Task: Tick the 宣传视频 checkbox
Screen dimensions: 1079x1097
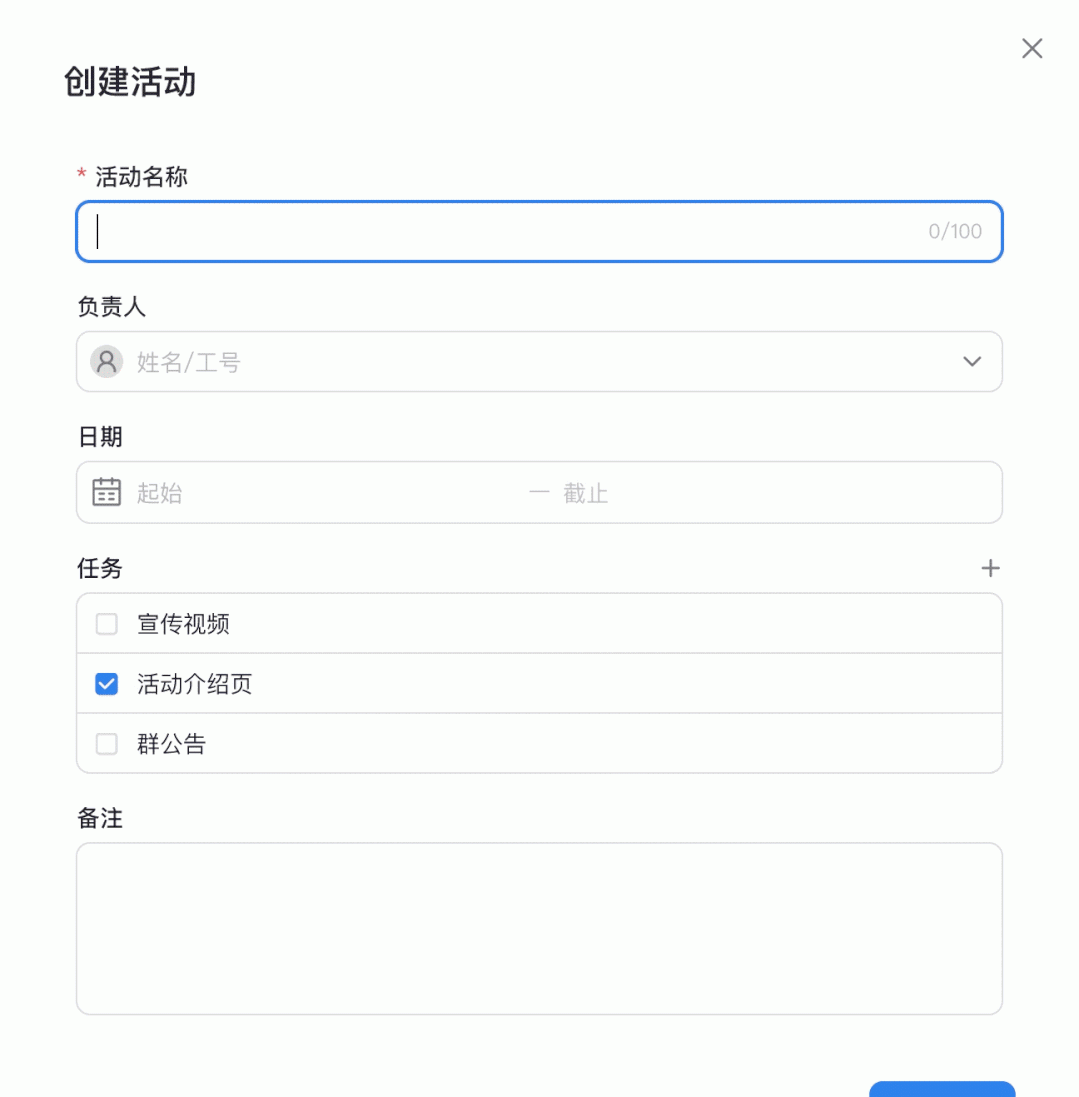Action: (106, 625)
